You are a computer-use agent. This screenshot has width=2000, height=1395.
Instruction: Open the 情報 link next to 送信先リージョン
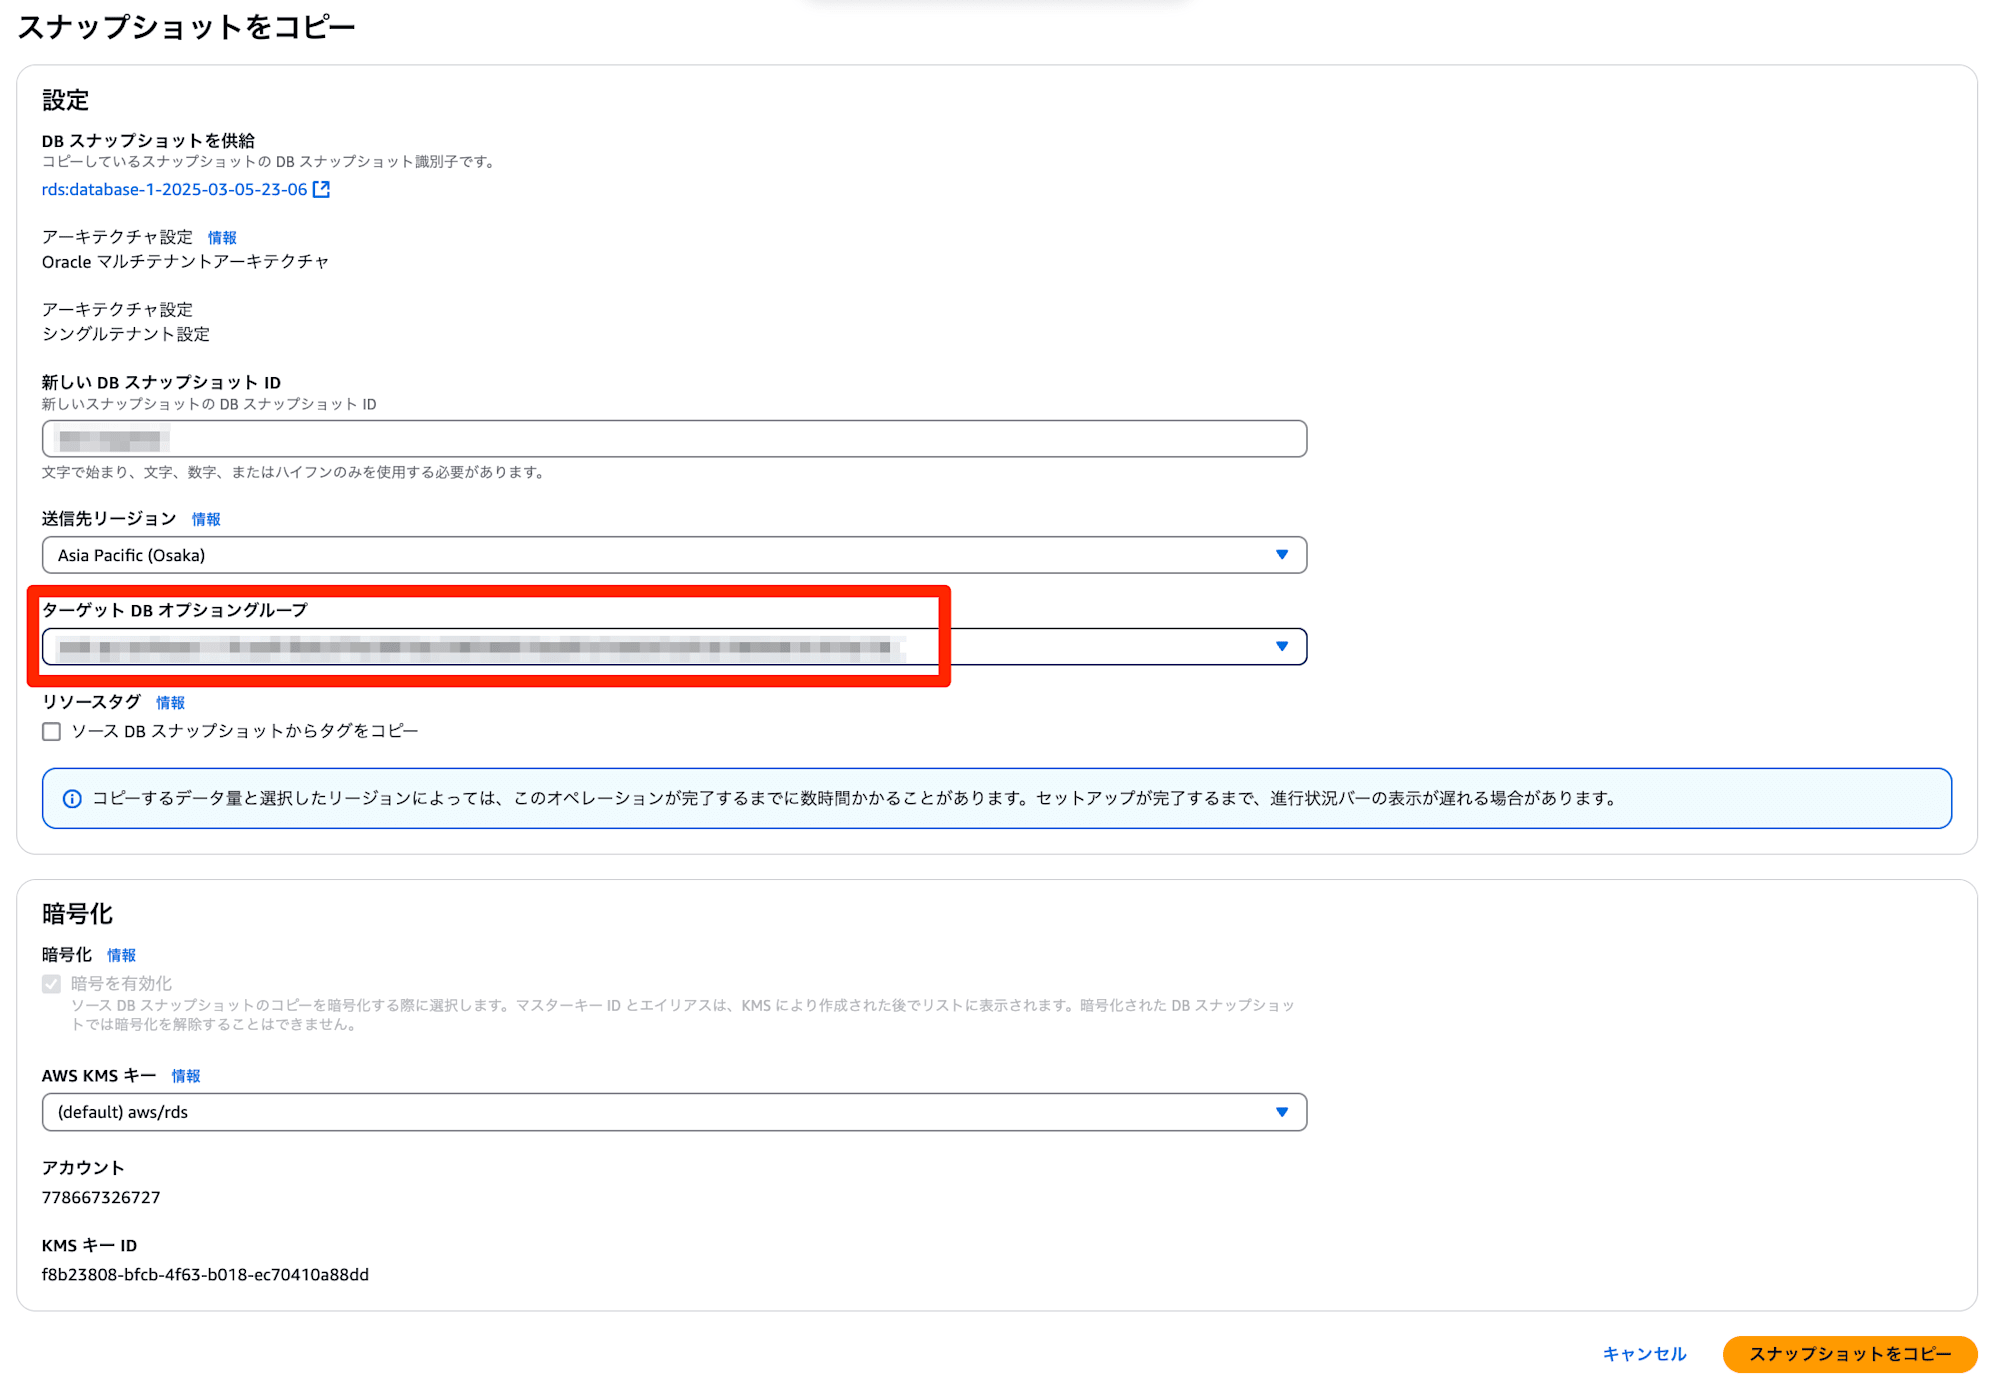206,519
